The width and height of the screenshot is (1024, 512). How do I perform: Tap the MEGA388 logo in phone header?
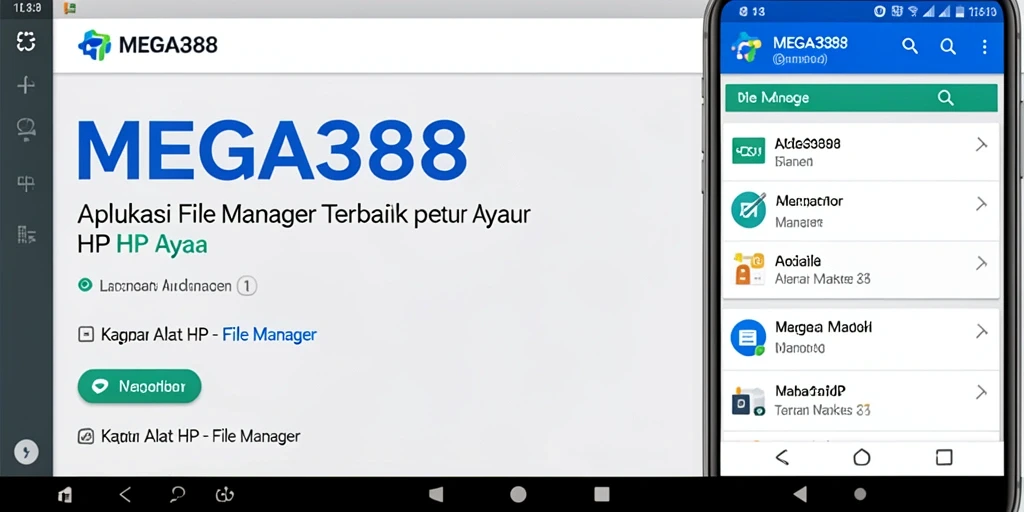(746, 46)
